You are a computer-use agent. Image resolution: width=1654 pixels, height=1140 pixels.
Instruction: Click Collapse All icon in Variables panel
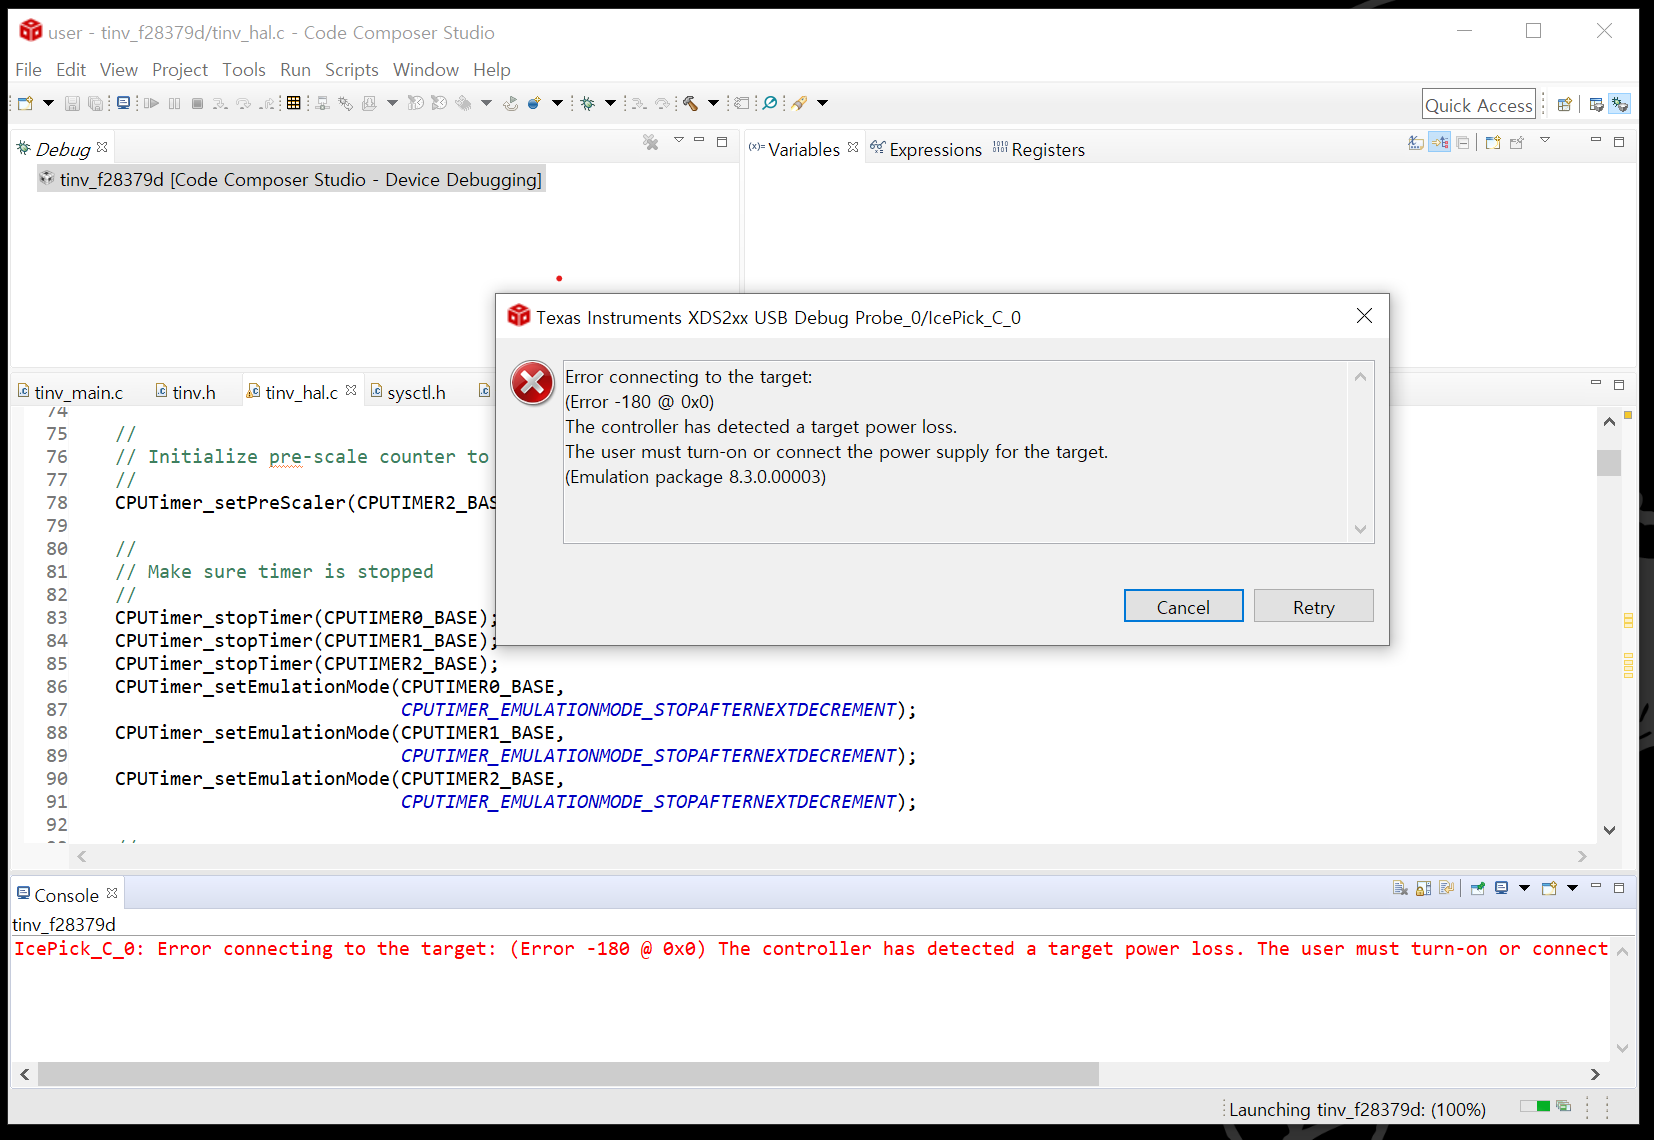pos(1463,142)
